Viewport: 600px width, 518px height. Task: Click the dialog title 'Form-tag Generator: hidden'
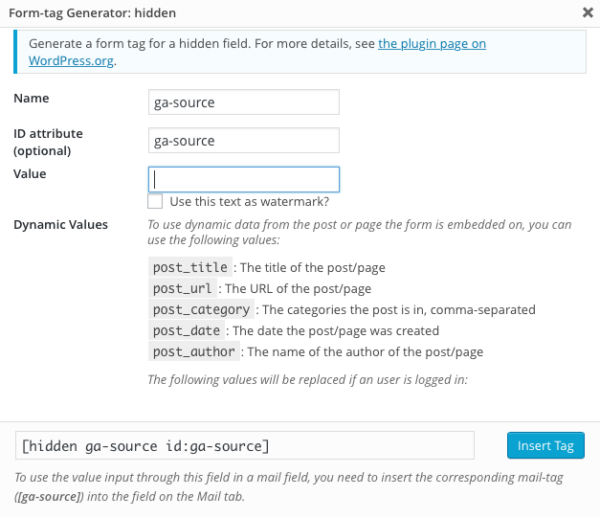[x=92, y=13]
